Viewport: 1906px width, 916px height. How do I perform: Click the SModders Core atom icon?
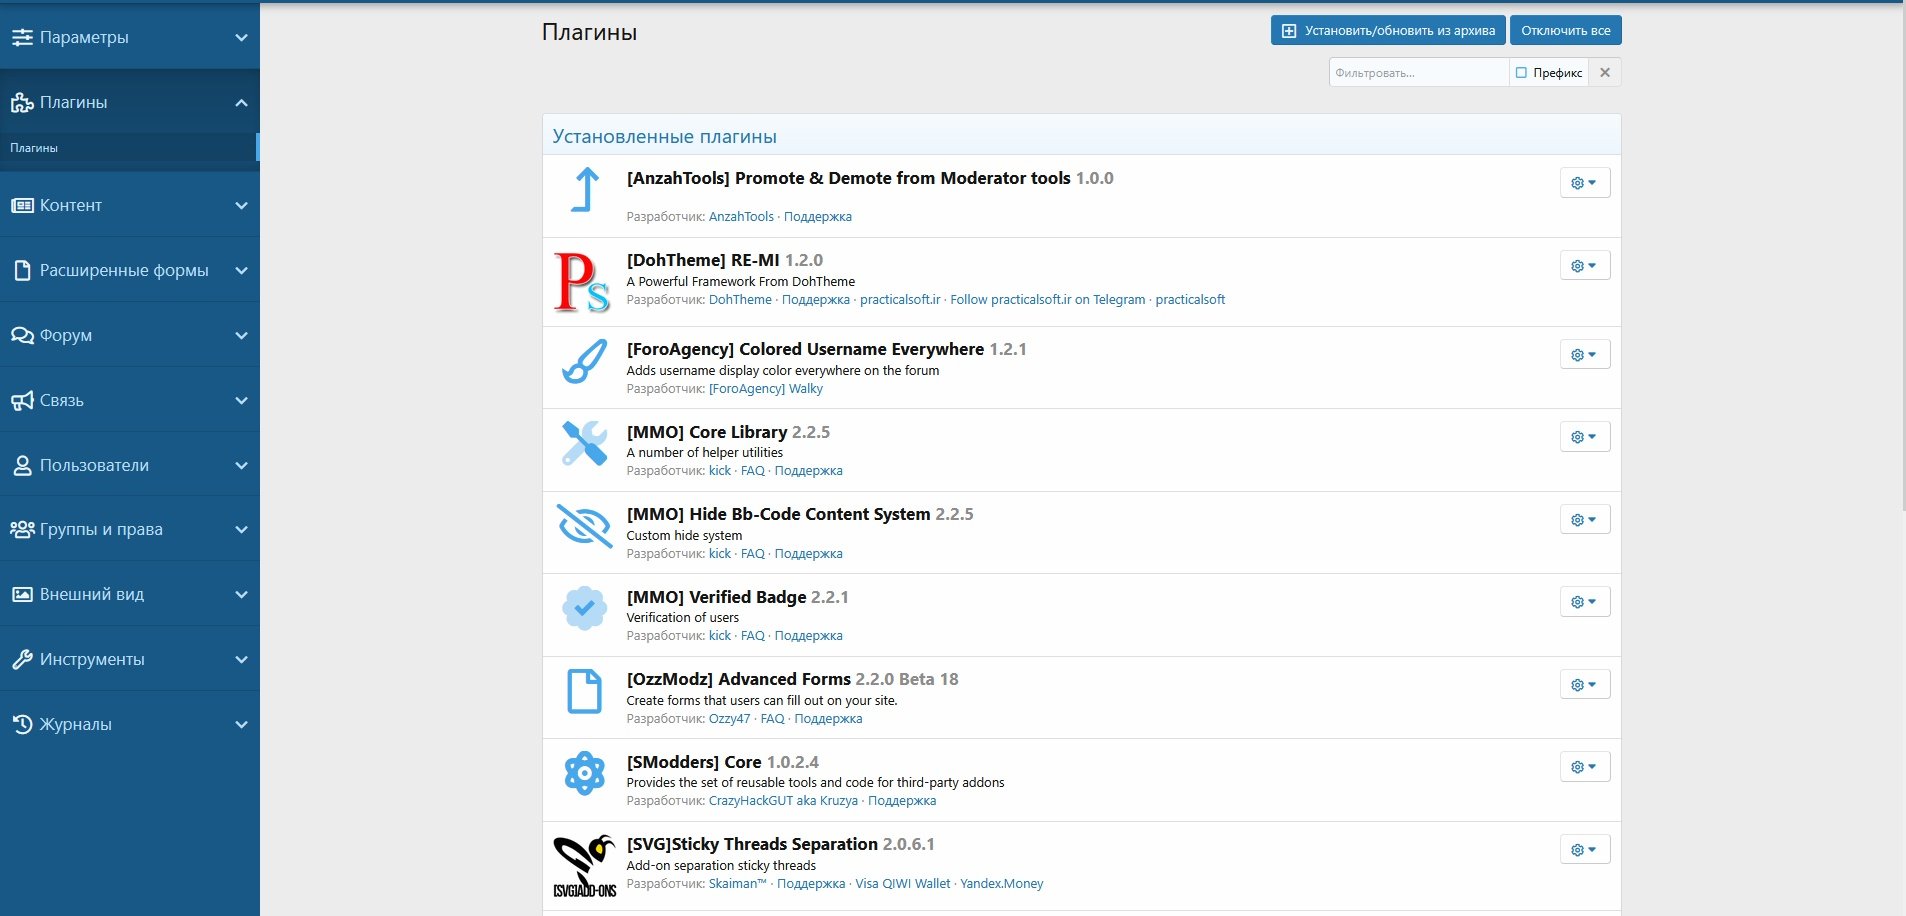pyautogui.click(x=585, y=773)
